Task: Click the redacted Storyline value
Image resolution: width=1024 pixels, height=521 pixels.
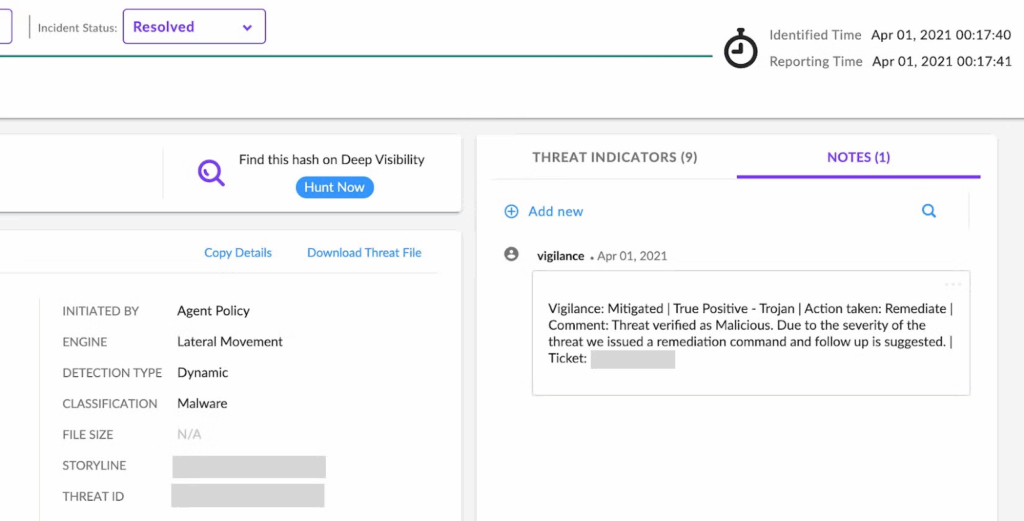Action: 249,466
